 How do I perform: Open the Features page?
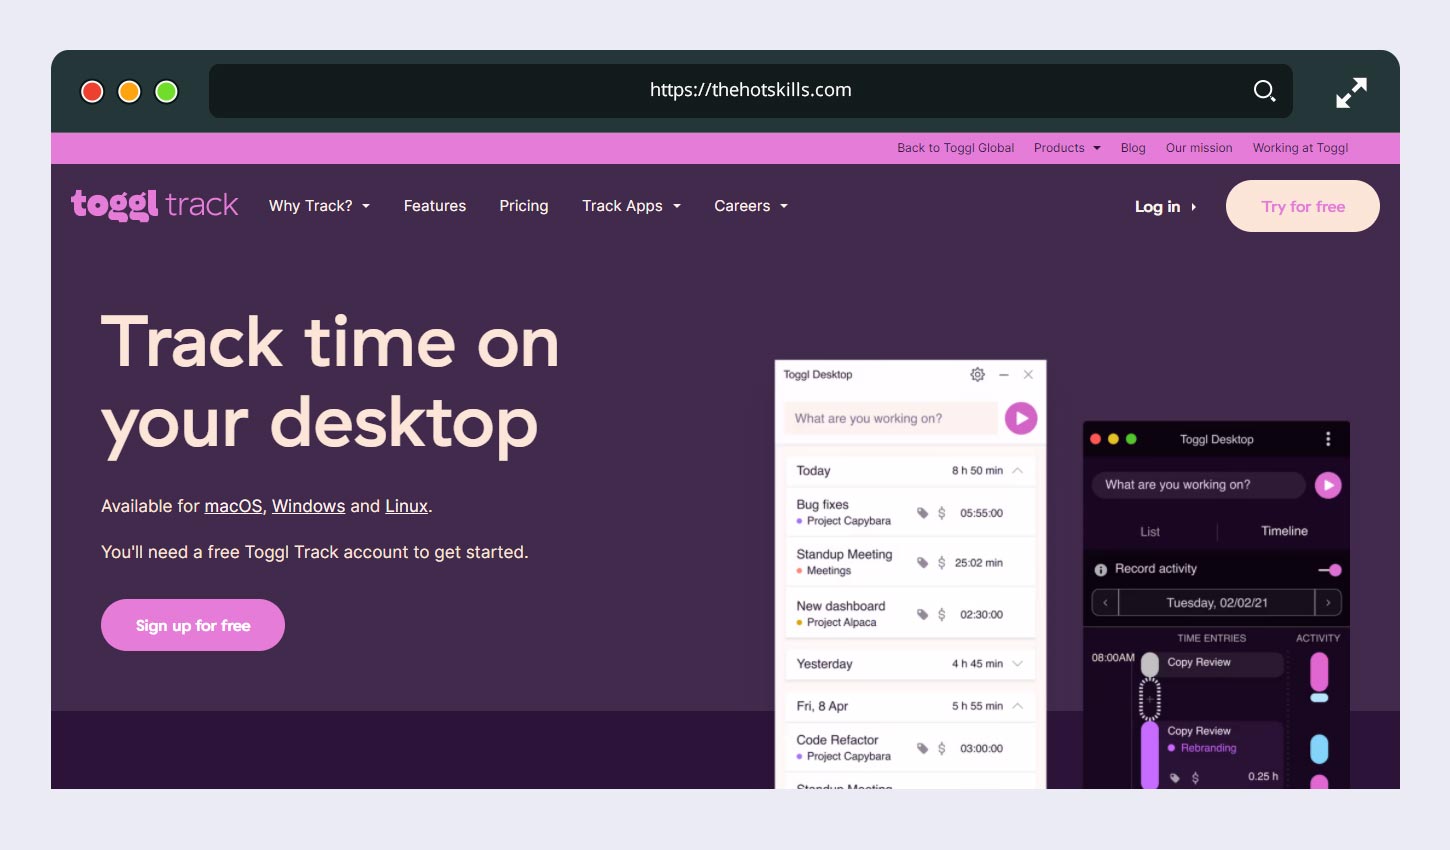[x=435, y=206]
